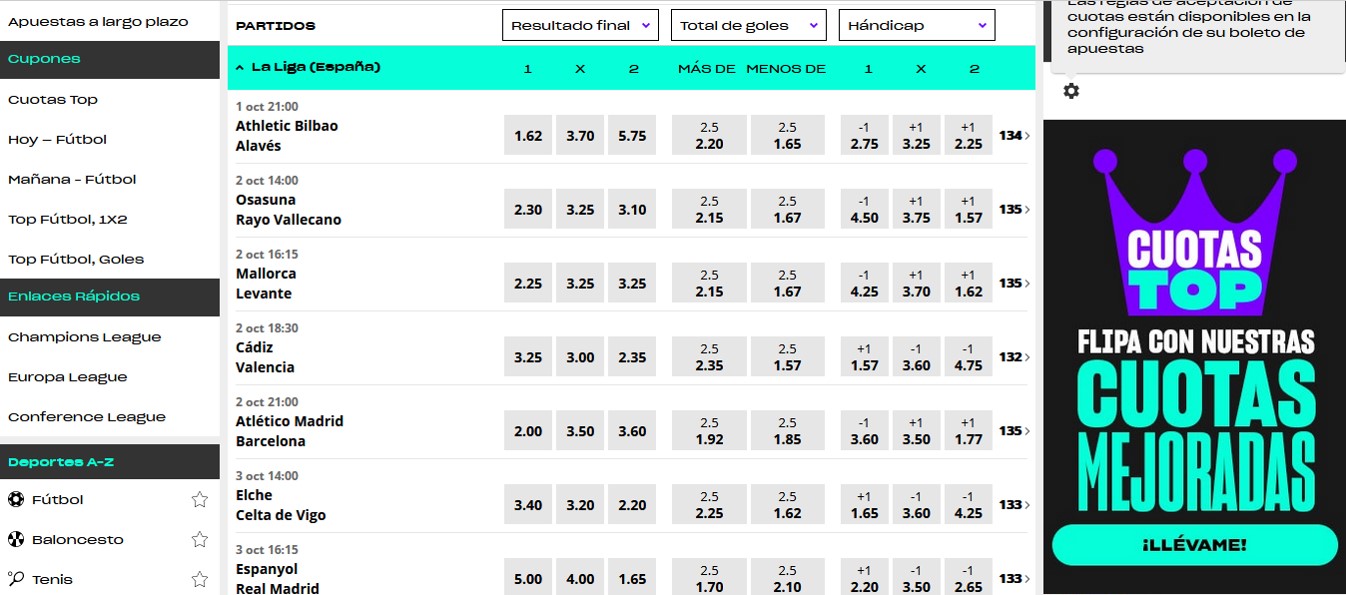Open the Hándicap dropdown

[917, 26]
